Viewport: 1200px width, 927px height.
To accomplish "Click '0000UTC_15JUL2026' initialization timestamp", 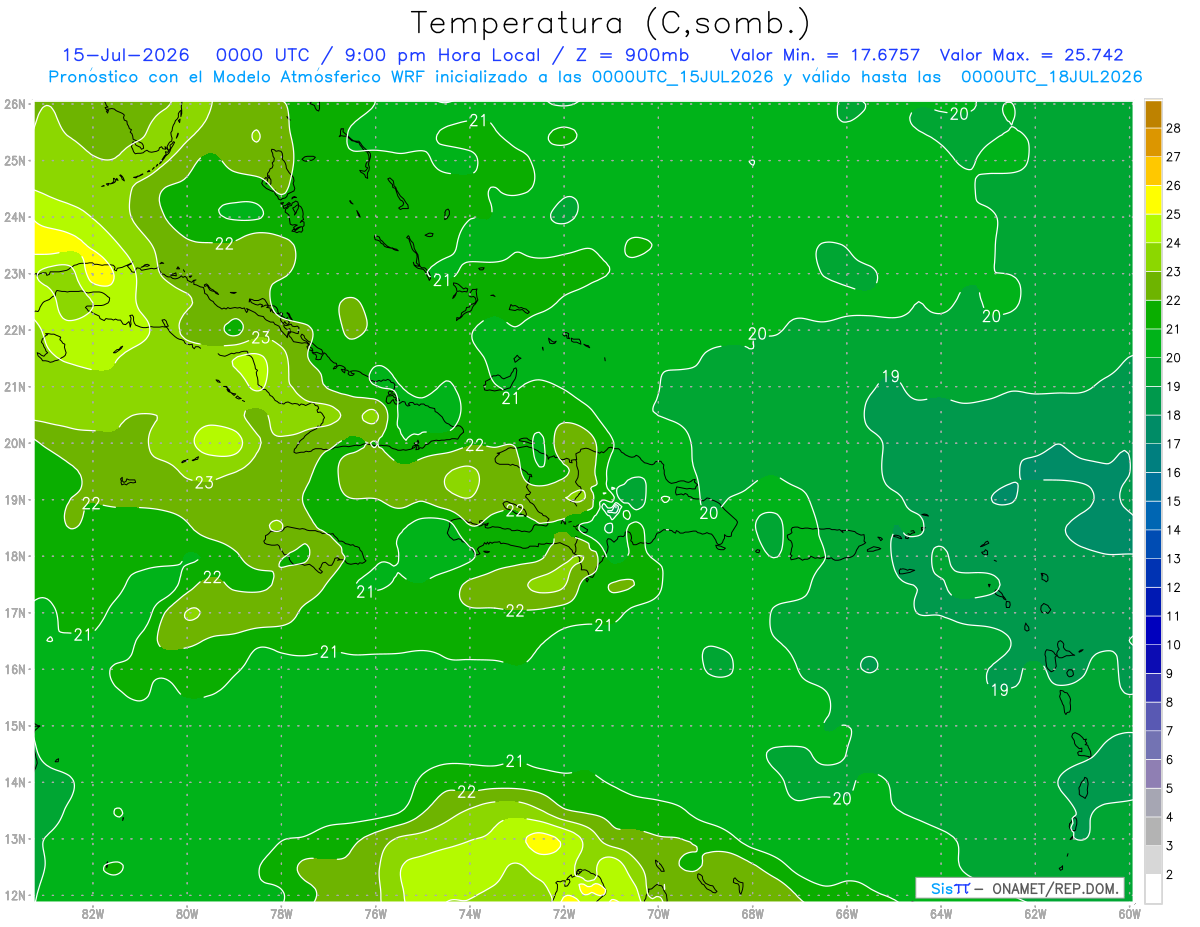I will coord(682,76).
